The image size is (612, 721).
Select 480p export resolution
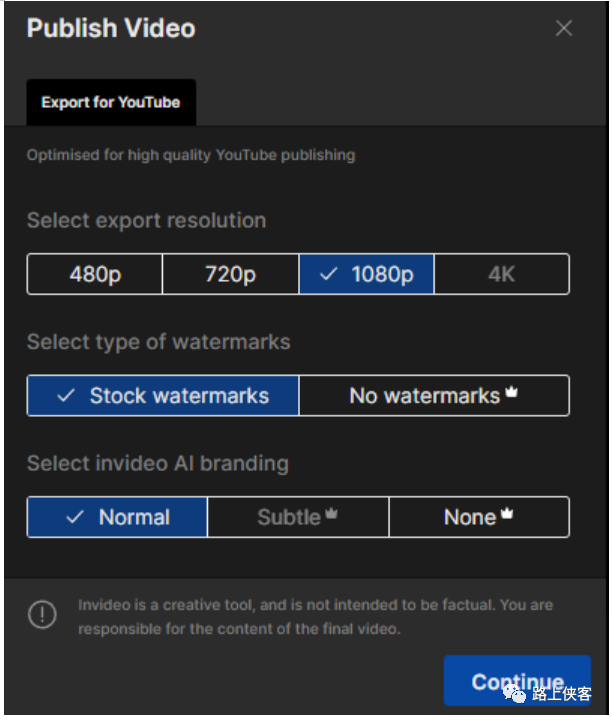point(95,275)
